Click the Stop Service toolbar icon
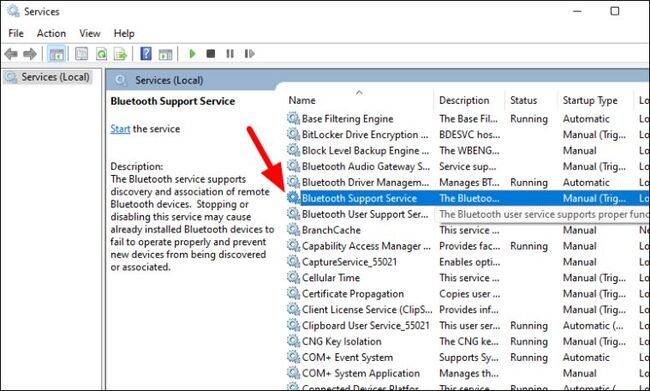Image resolution: width=650 pixels, height=391 pixels. (211, 53)
